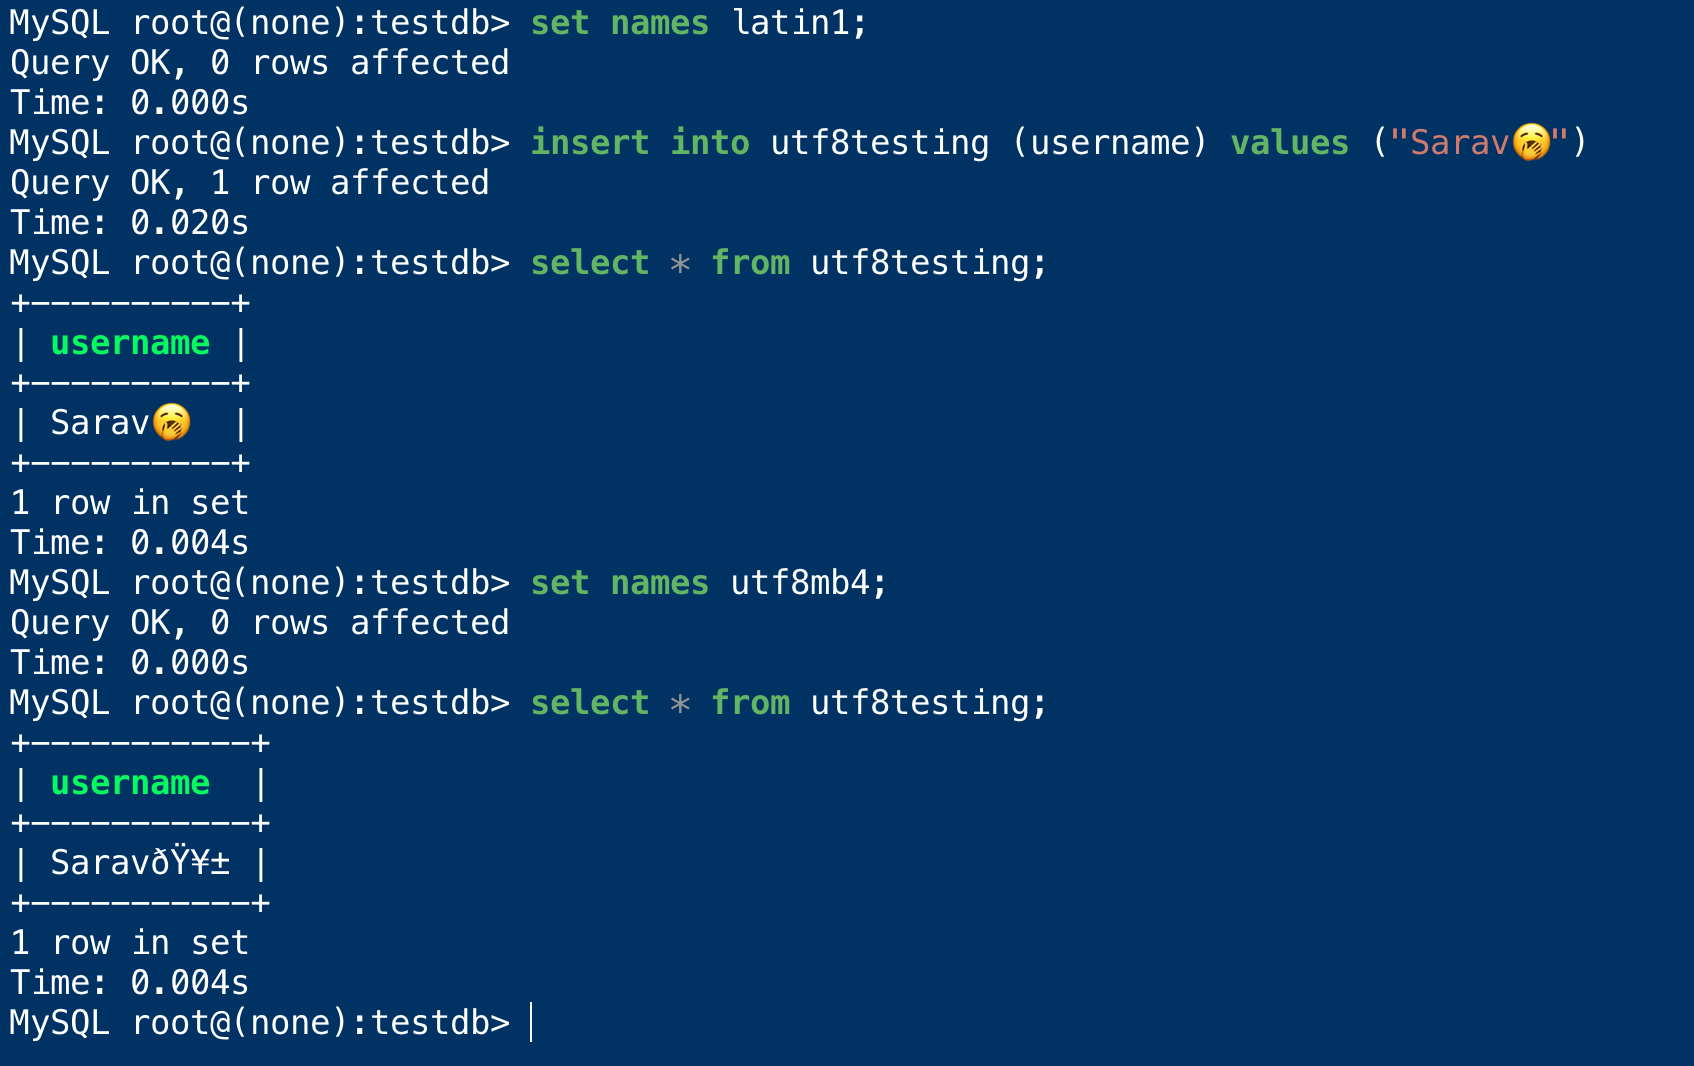Screen dimensions: 1694x1066
Task: Click the 'Time: 0.020s' output line
Action: [x=130, y=222]
